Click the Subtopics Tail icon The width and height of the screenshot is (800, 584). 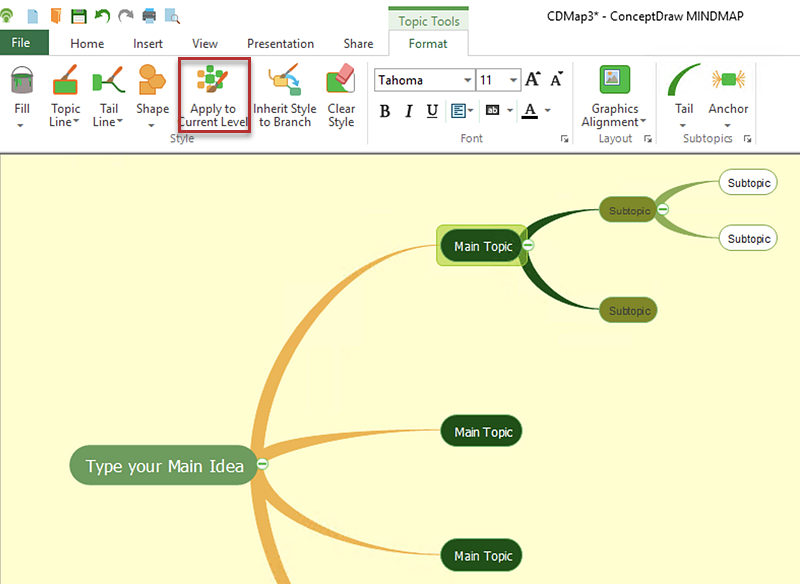(684, 80)
